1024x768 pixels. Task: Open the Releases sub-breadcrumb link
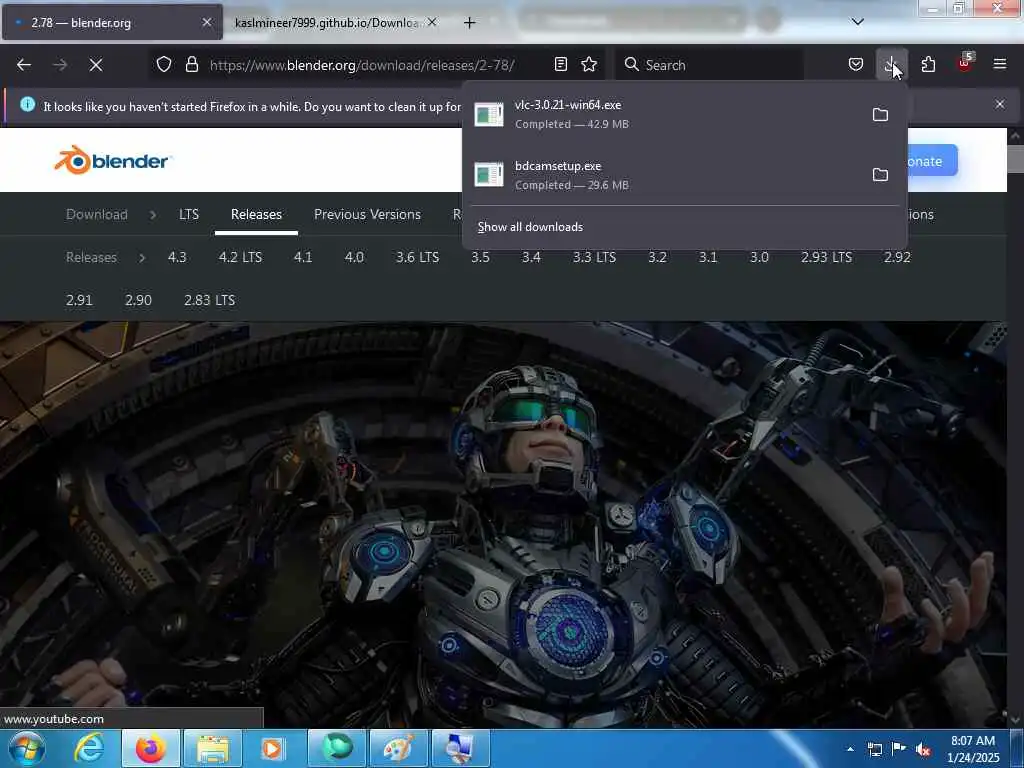[91, 257]
